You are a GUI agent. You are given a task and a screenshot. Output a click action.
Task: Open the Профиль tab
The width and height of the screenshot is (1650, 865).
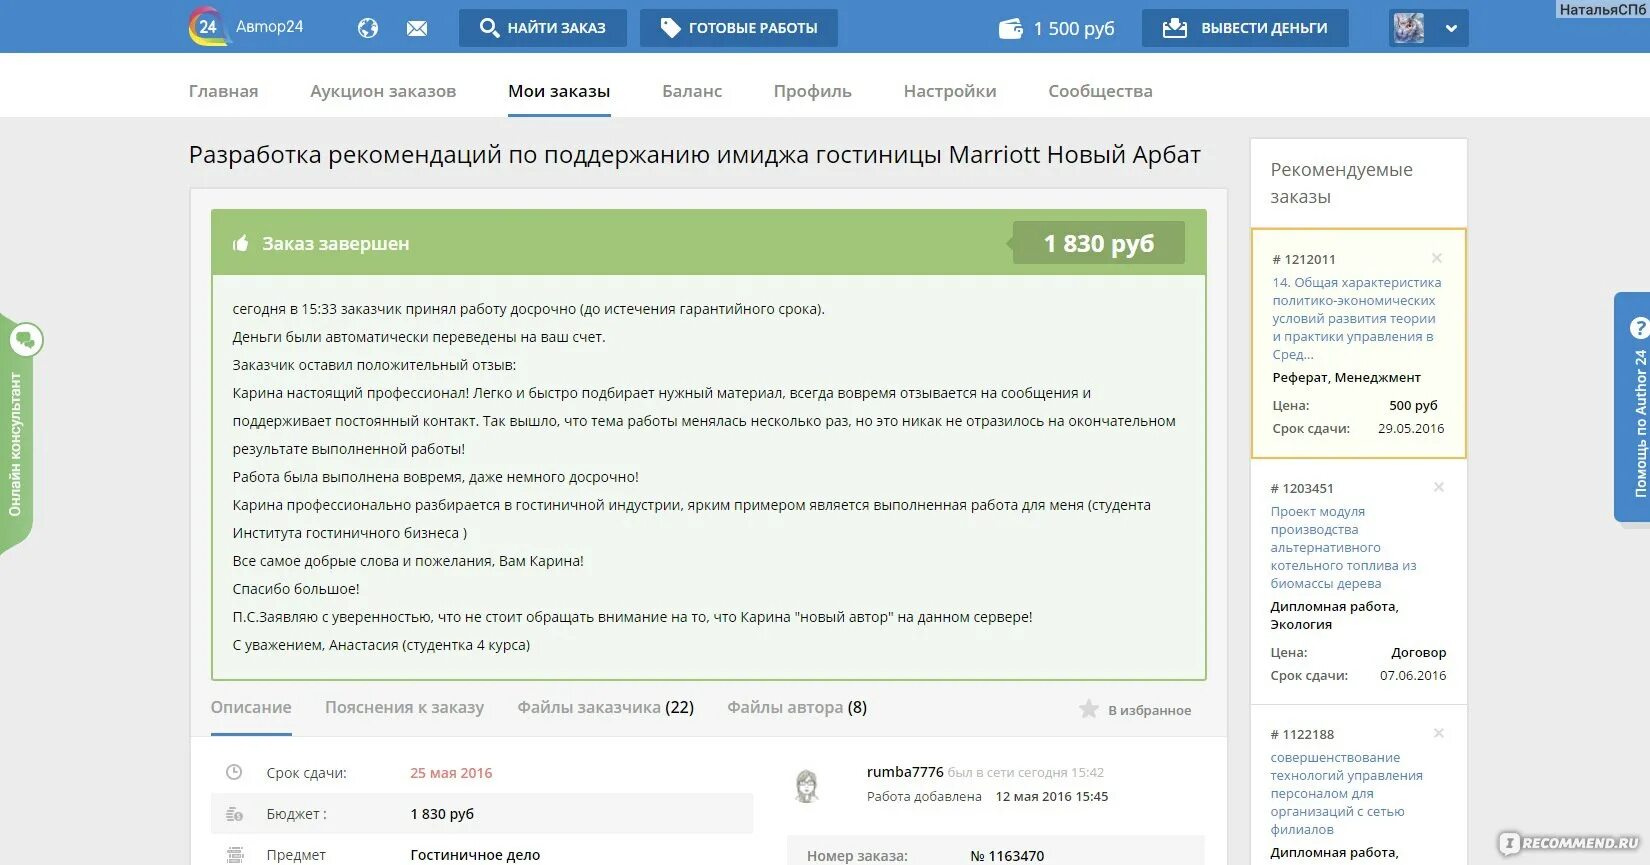(813, 91)
